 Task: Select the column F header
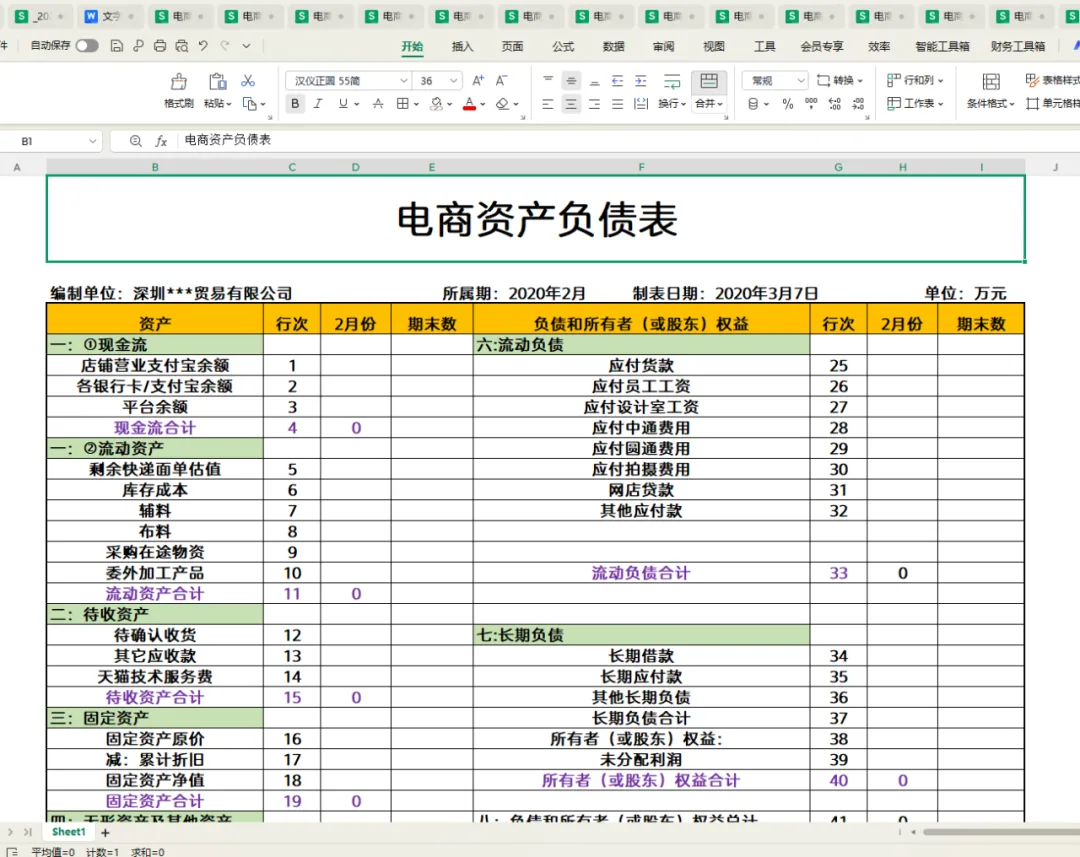pos(641,167)
